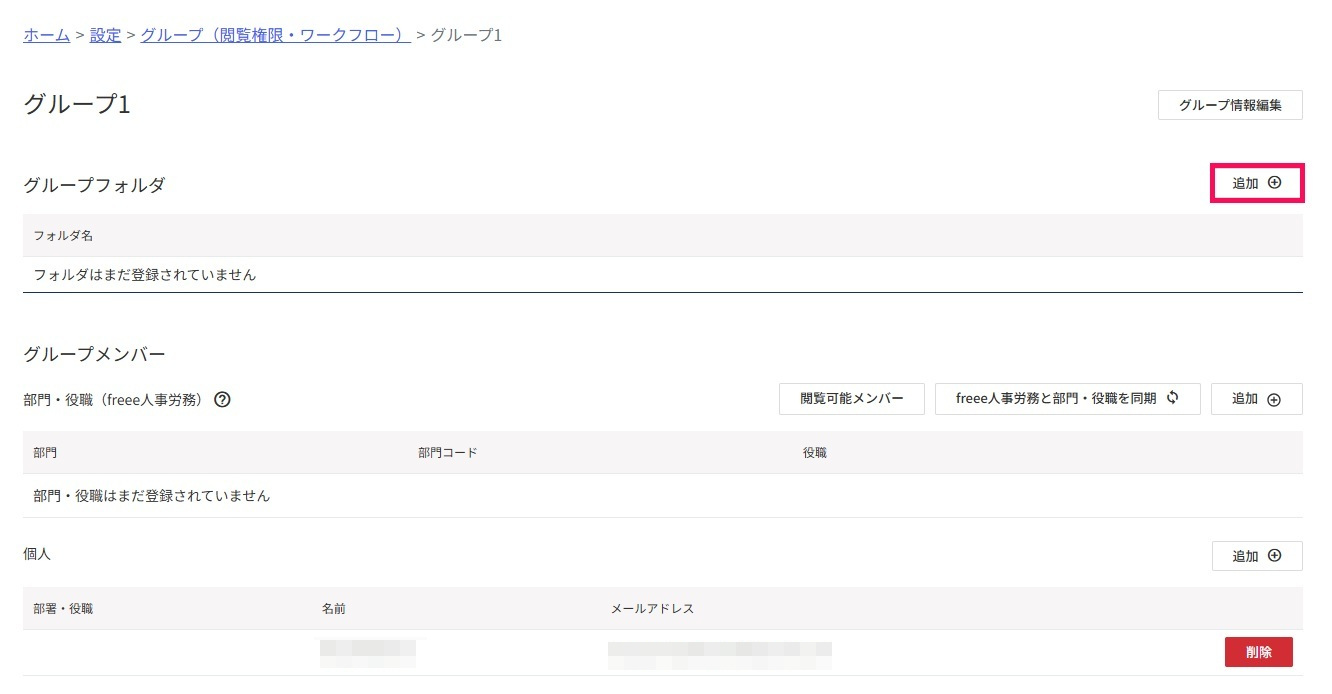The width and height of the screenshot is (1332, 694).
Task: Add an individual member with the 追加 button
Action: (x=1257, y=556)
